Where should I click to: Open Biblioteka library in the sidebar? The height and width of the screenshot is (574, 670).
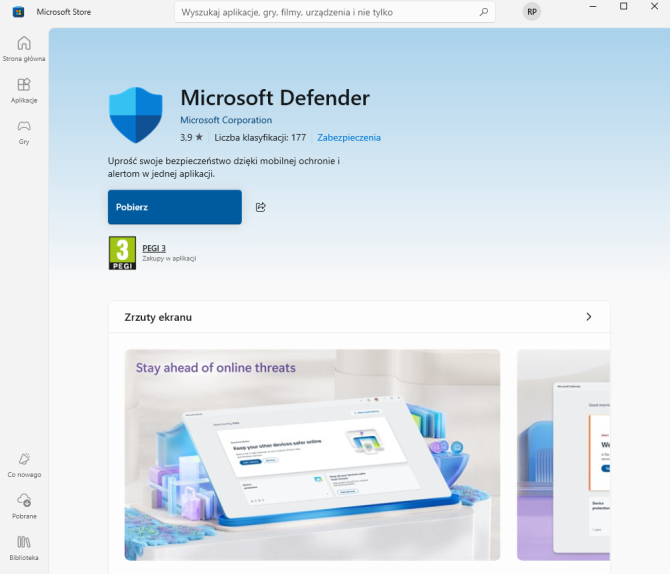[x=24, y=548]
